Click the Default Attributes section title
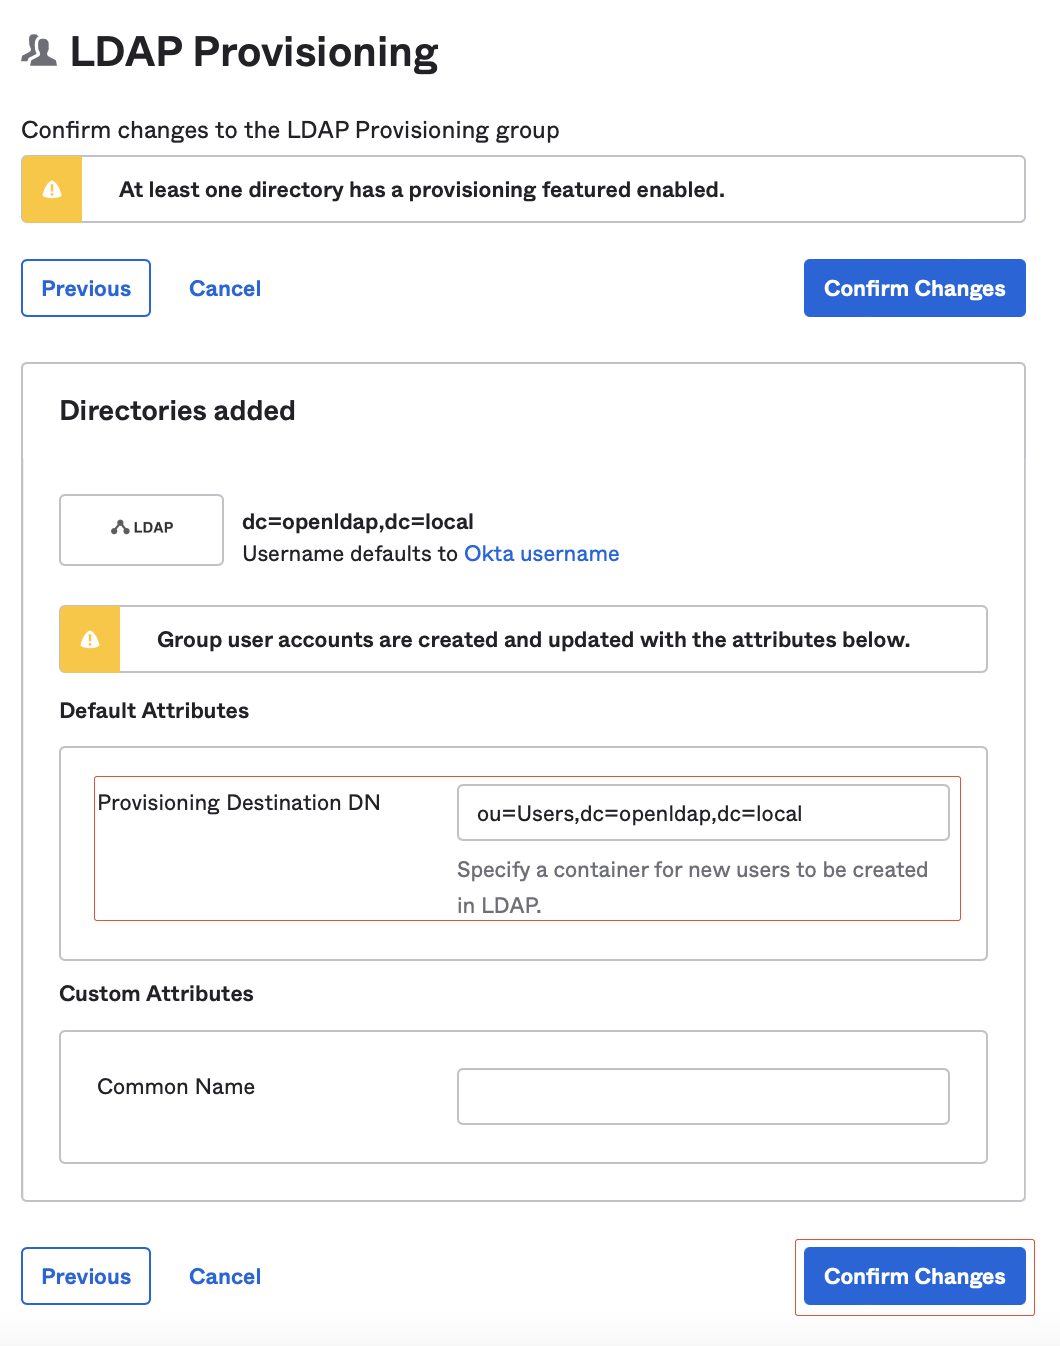The image size is (1060, 1346). 154,711
